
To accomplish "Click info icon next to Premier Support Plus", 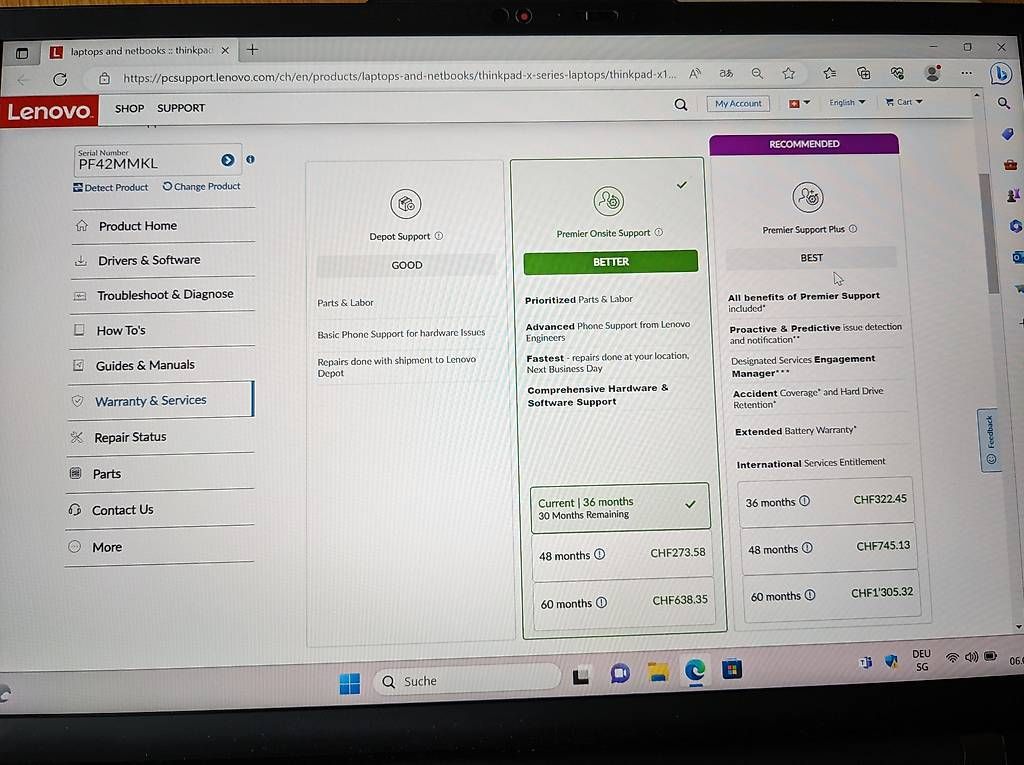I will [853, 229].
